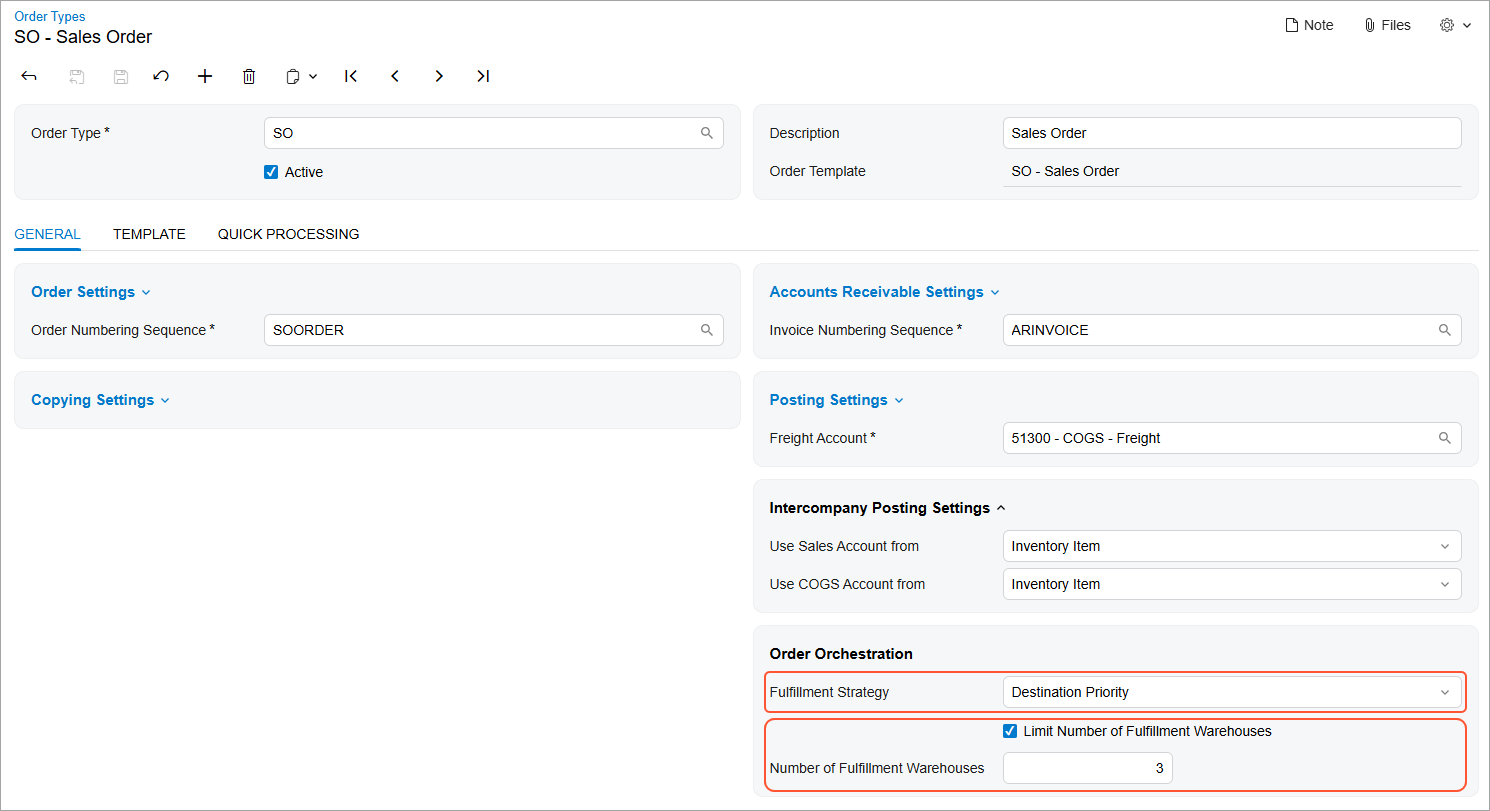The image size is (1490, 811).
Task: Click the Number of Fulfillment Warehouses field
Action: click(x=1087, y=768)
